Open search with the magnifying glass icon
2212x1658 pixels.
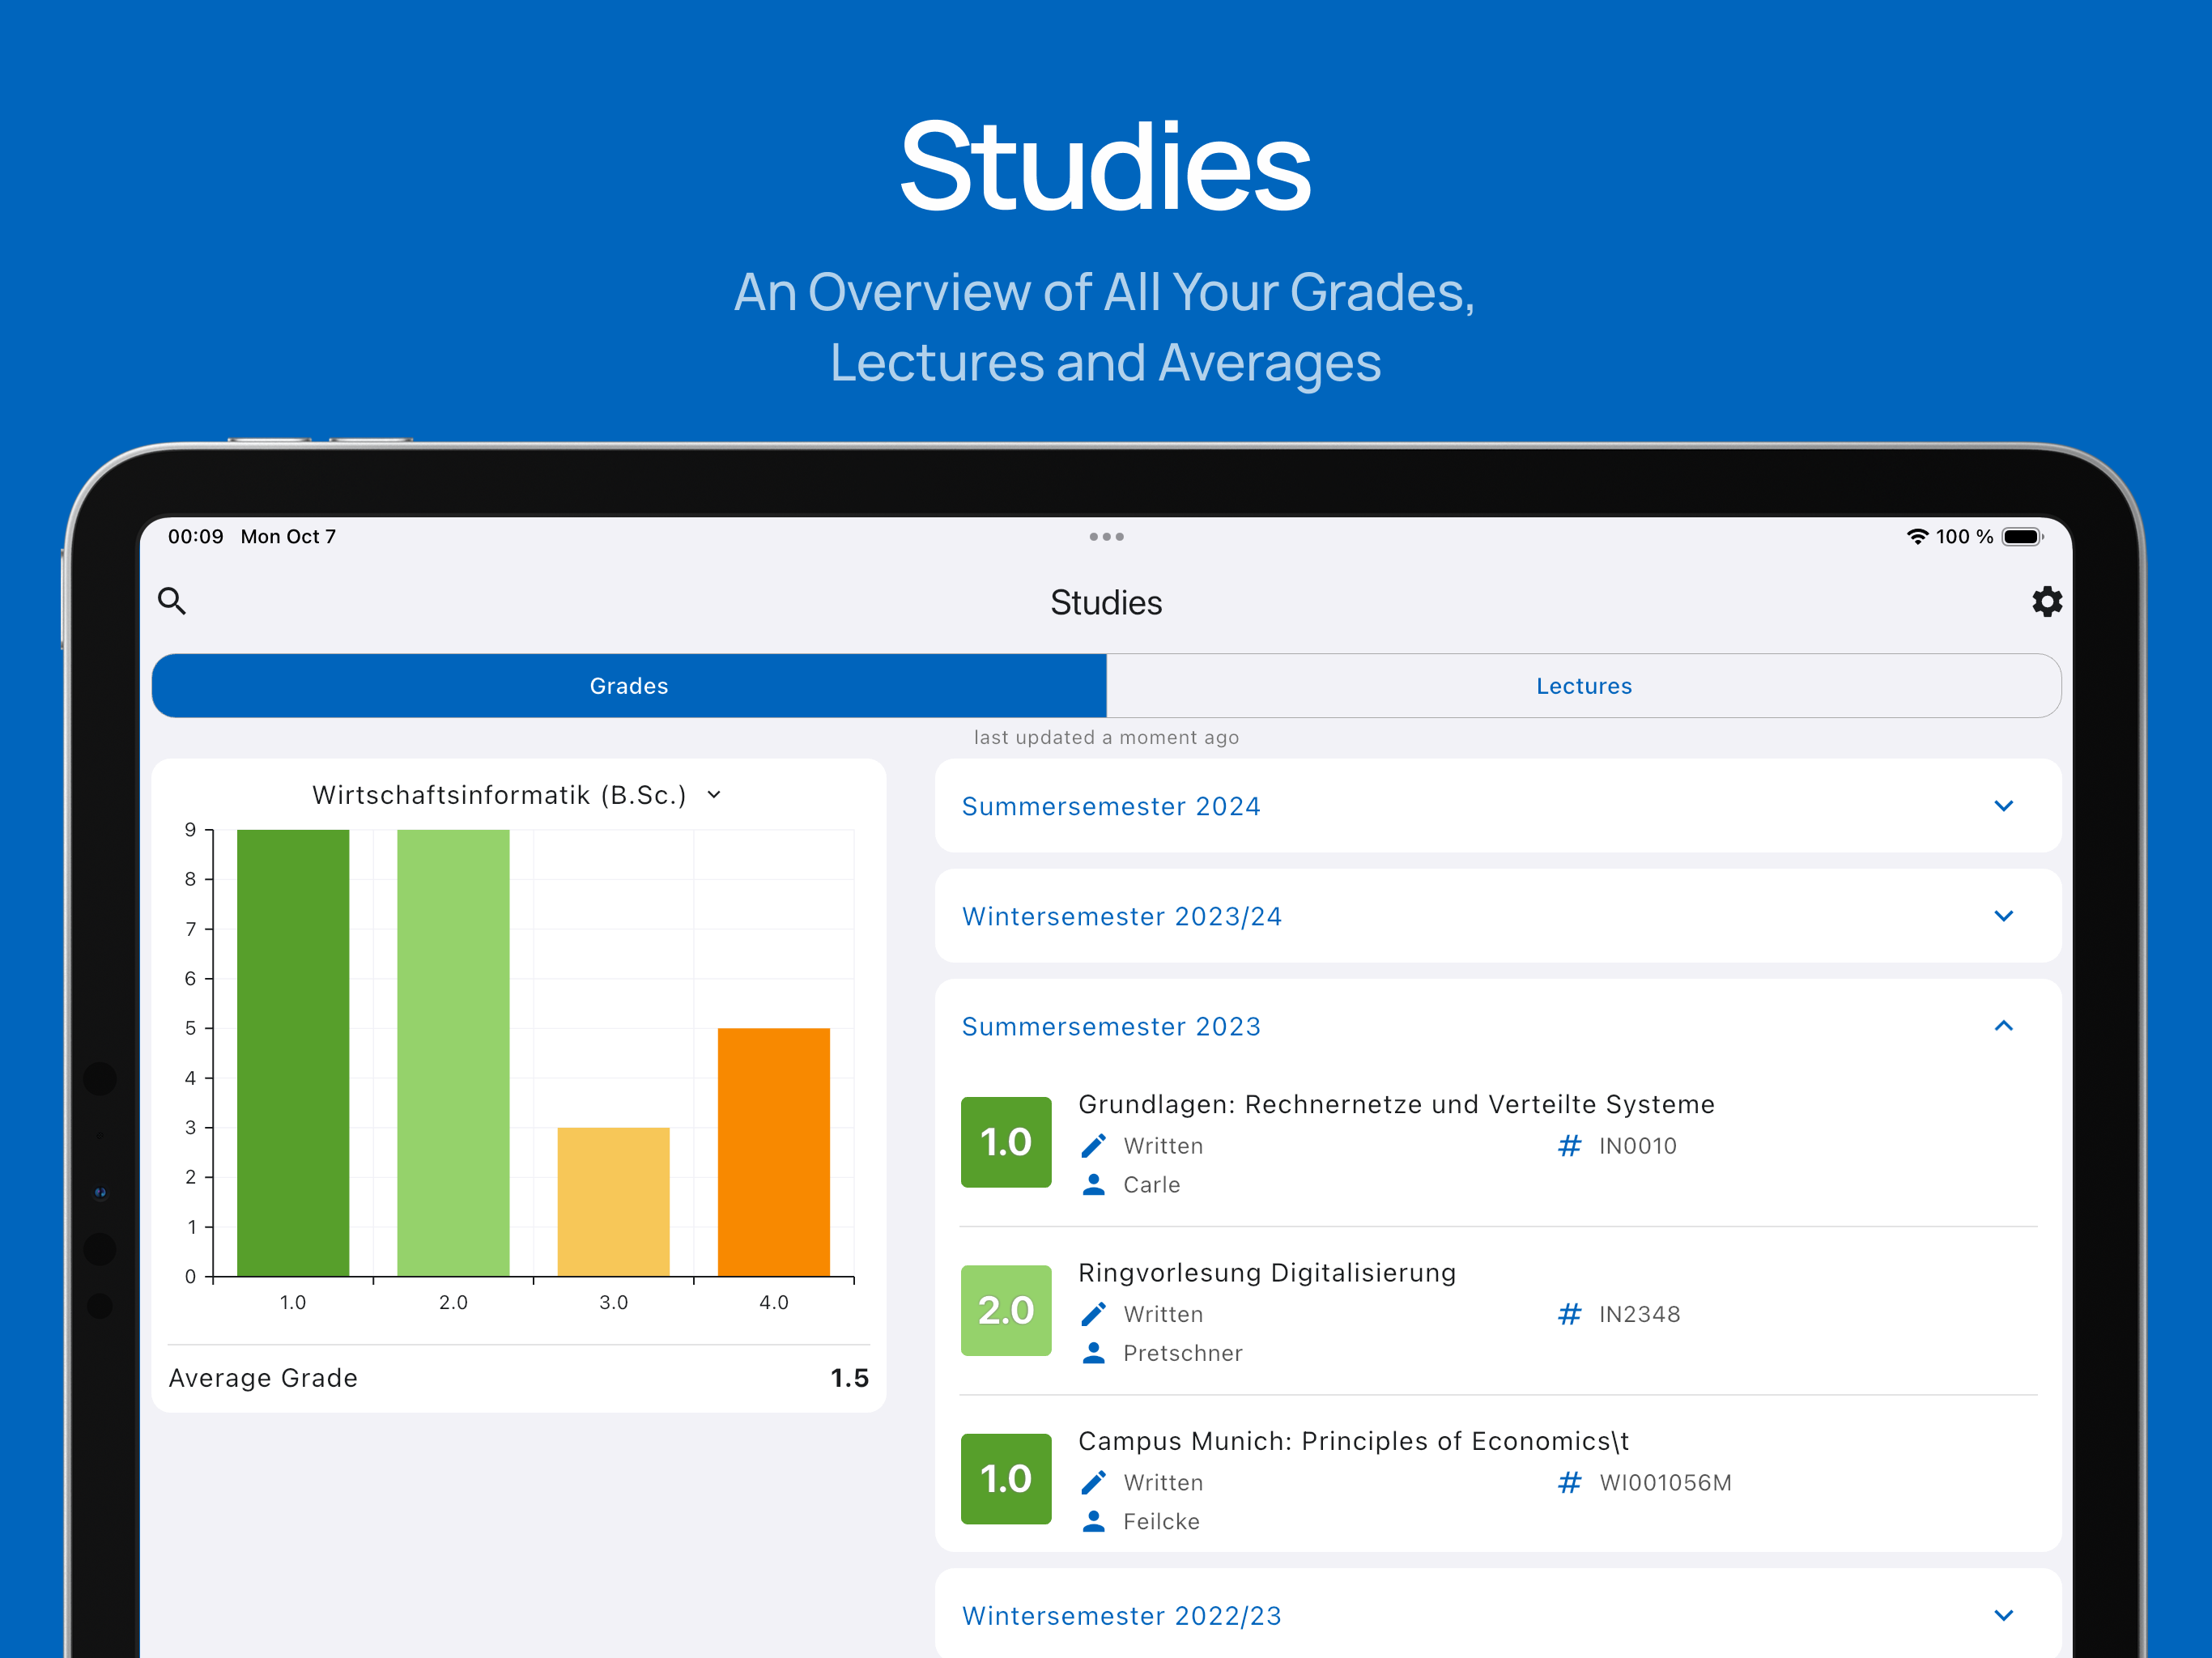click(172, 601)
